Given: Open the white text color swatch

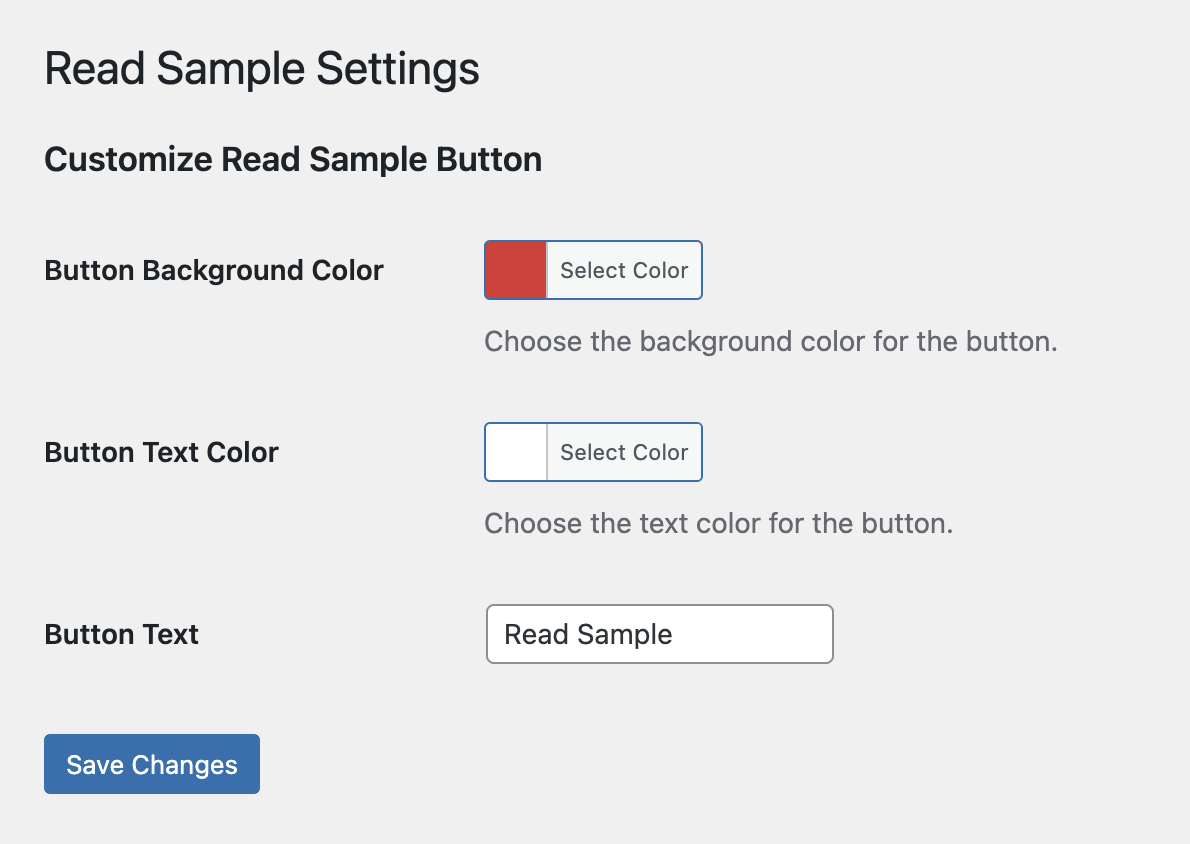Looking at the screenshot, I should tap(516, 452).
